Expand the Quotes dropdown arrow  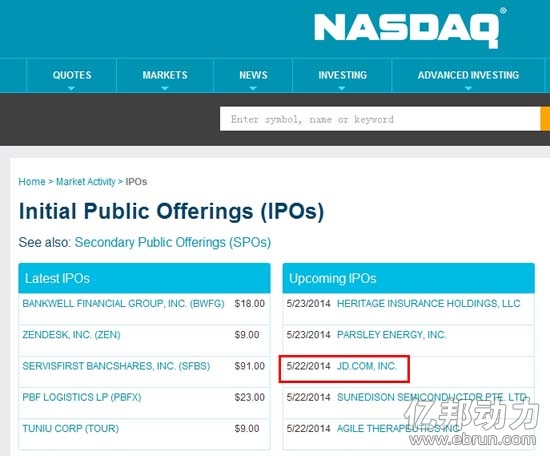click(71, 88)
